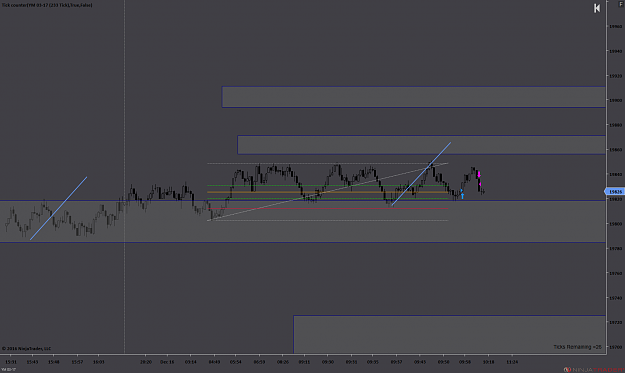The image size is (625, 373).
Task: Select the bottom gray rectangle zone near 19720
Action: point(450,334)
